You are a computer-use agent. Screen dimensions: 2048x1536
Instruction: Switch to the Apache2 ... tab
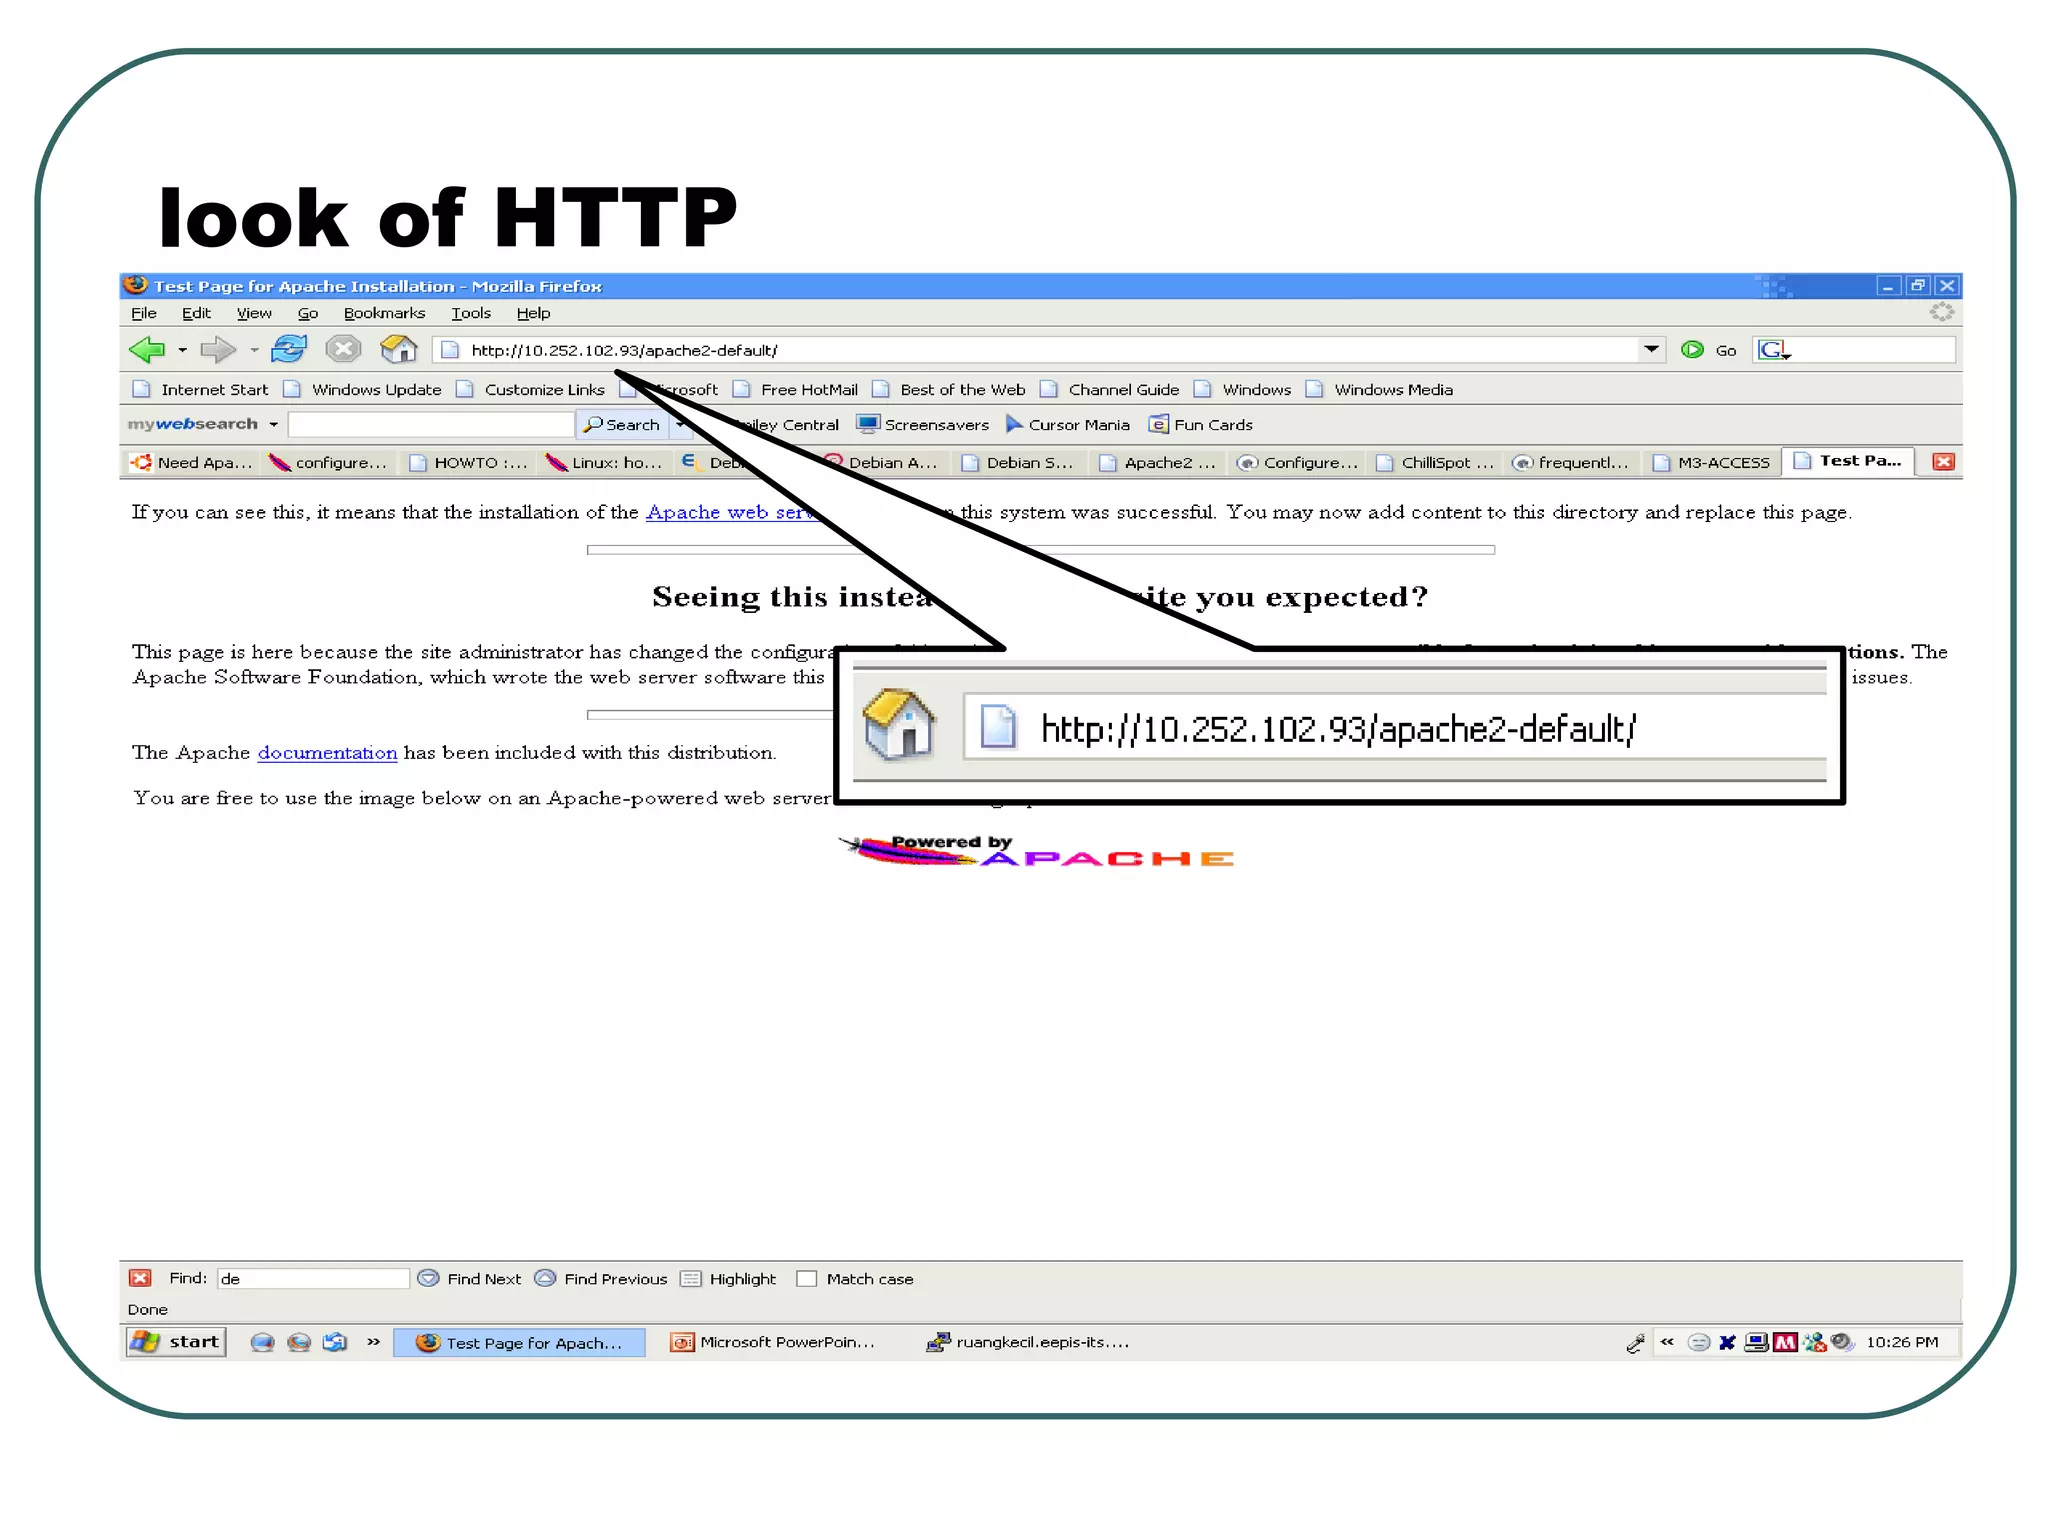[1156, 462]
